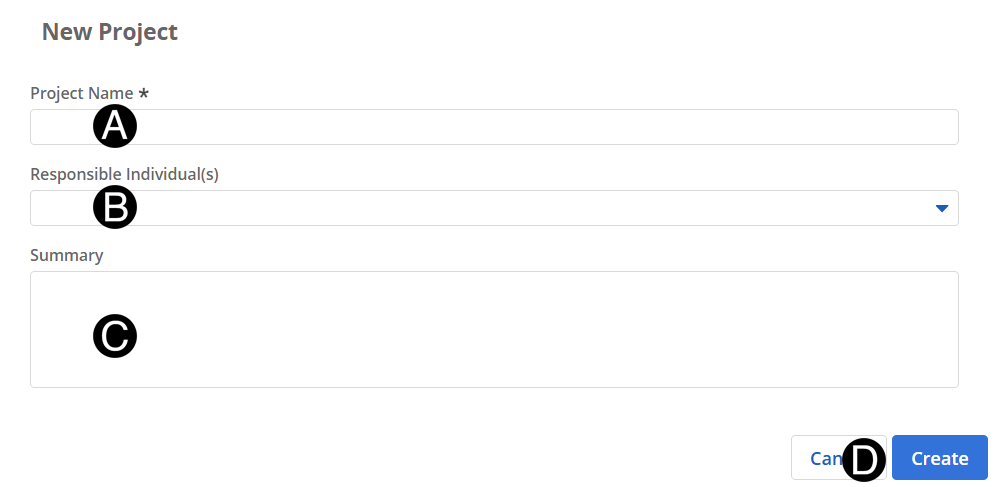
Task: Click the required asterisk beside Project Name
Action: [x=144, y=93]
